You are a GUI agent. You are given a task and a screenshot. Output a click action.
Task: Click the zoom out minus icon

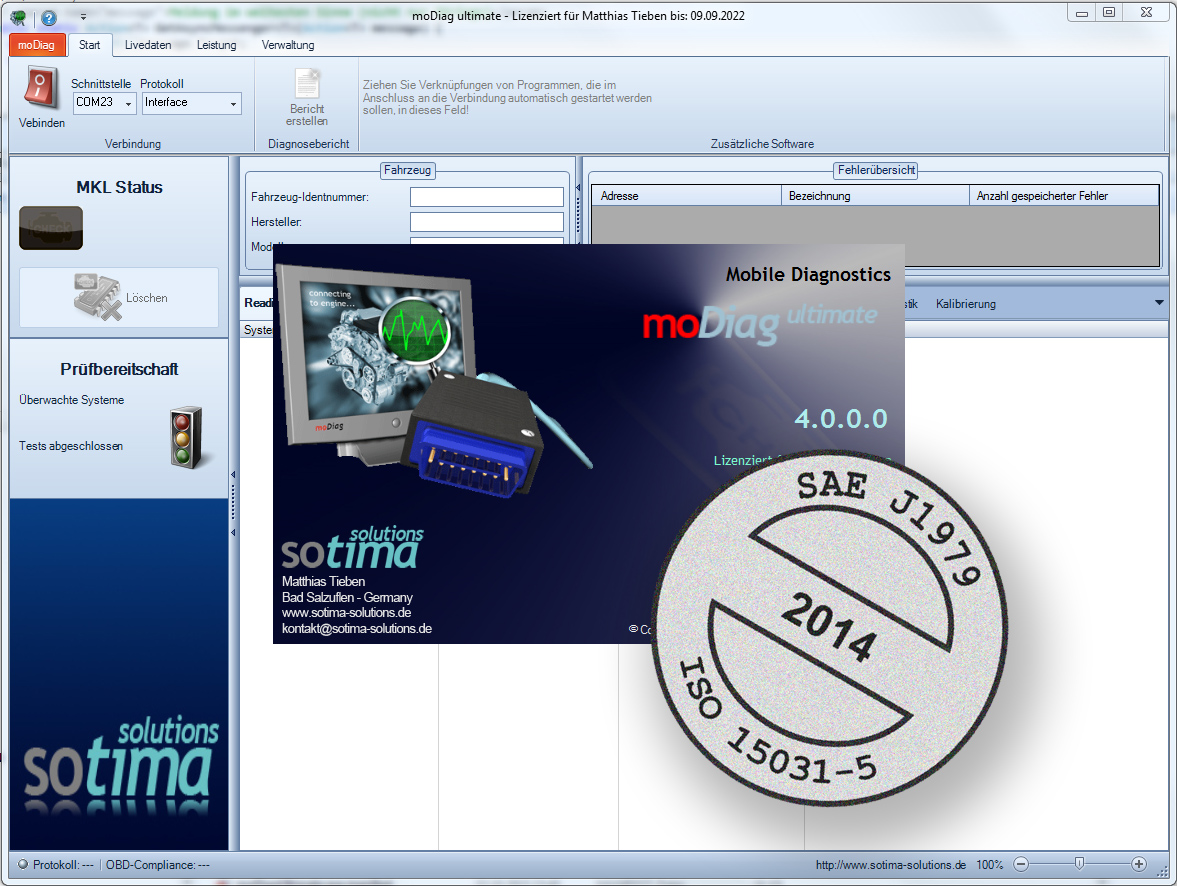coord(1021,864)
